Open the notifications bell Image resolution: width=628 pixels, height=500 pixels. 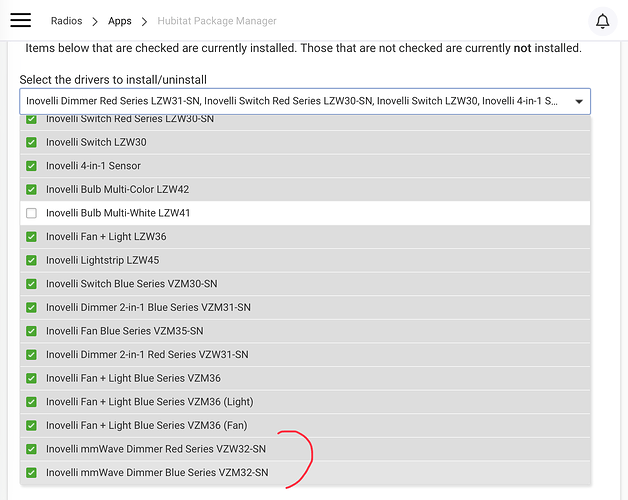pyautogui.click(x=602, y=21)
